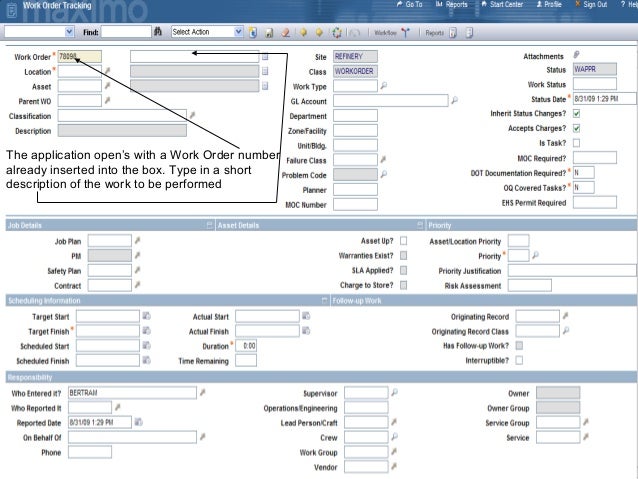Toggle Inherit Status Changes checkbox
This screenshot has height=479, width=638.
(x=577, y=114)
